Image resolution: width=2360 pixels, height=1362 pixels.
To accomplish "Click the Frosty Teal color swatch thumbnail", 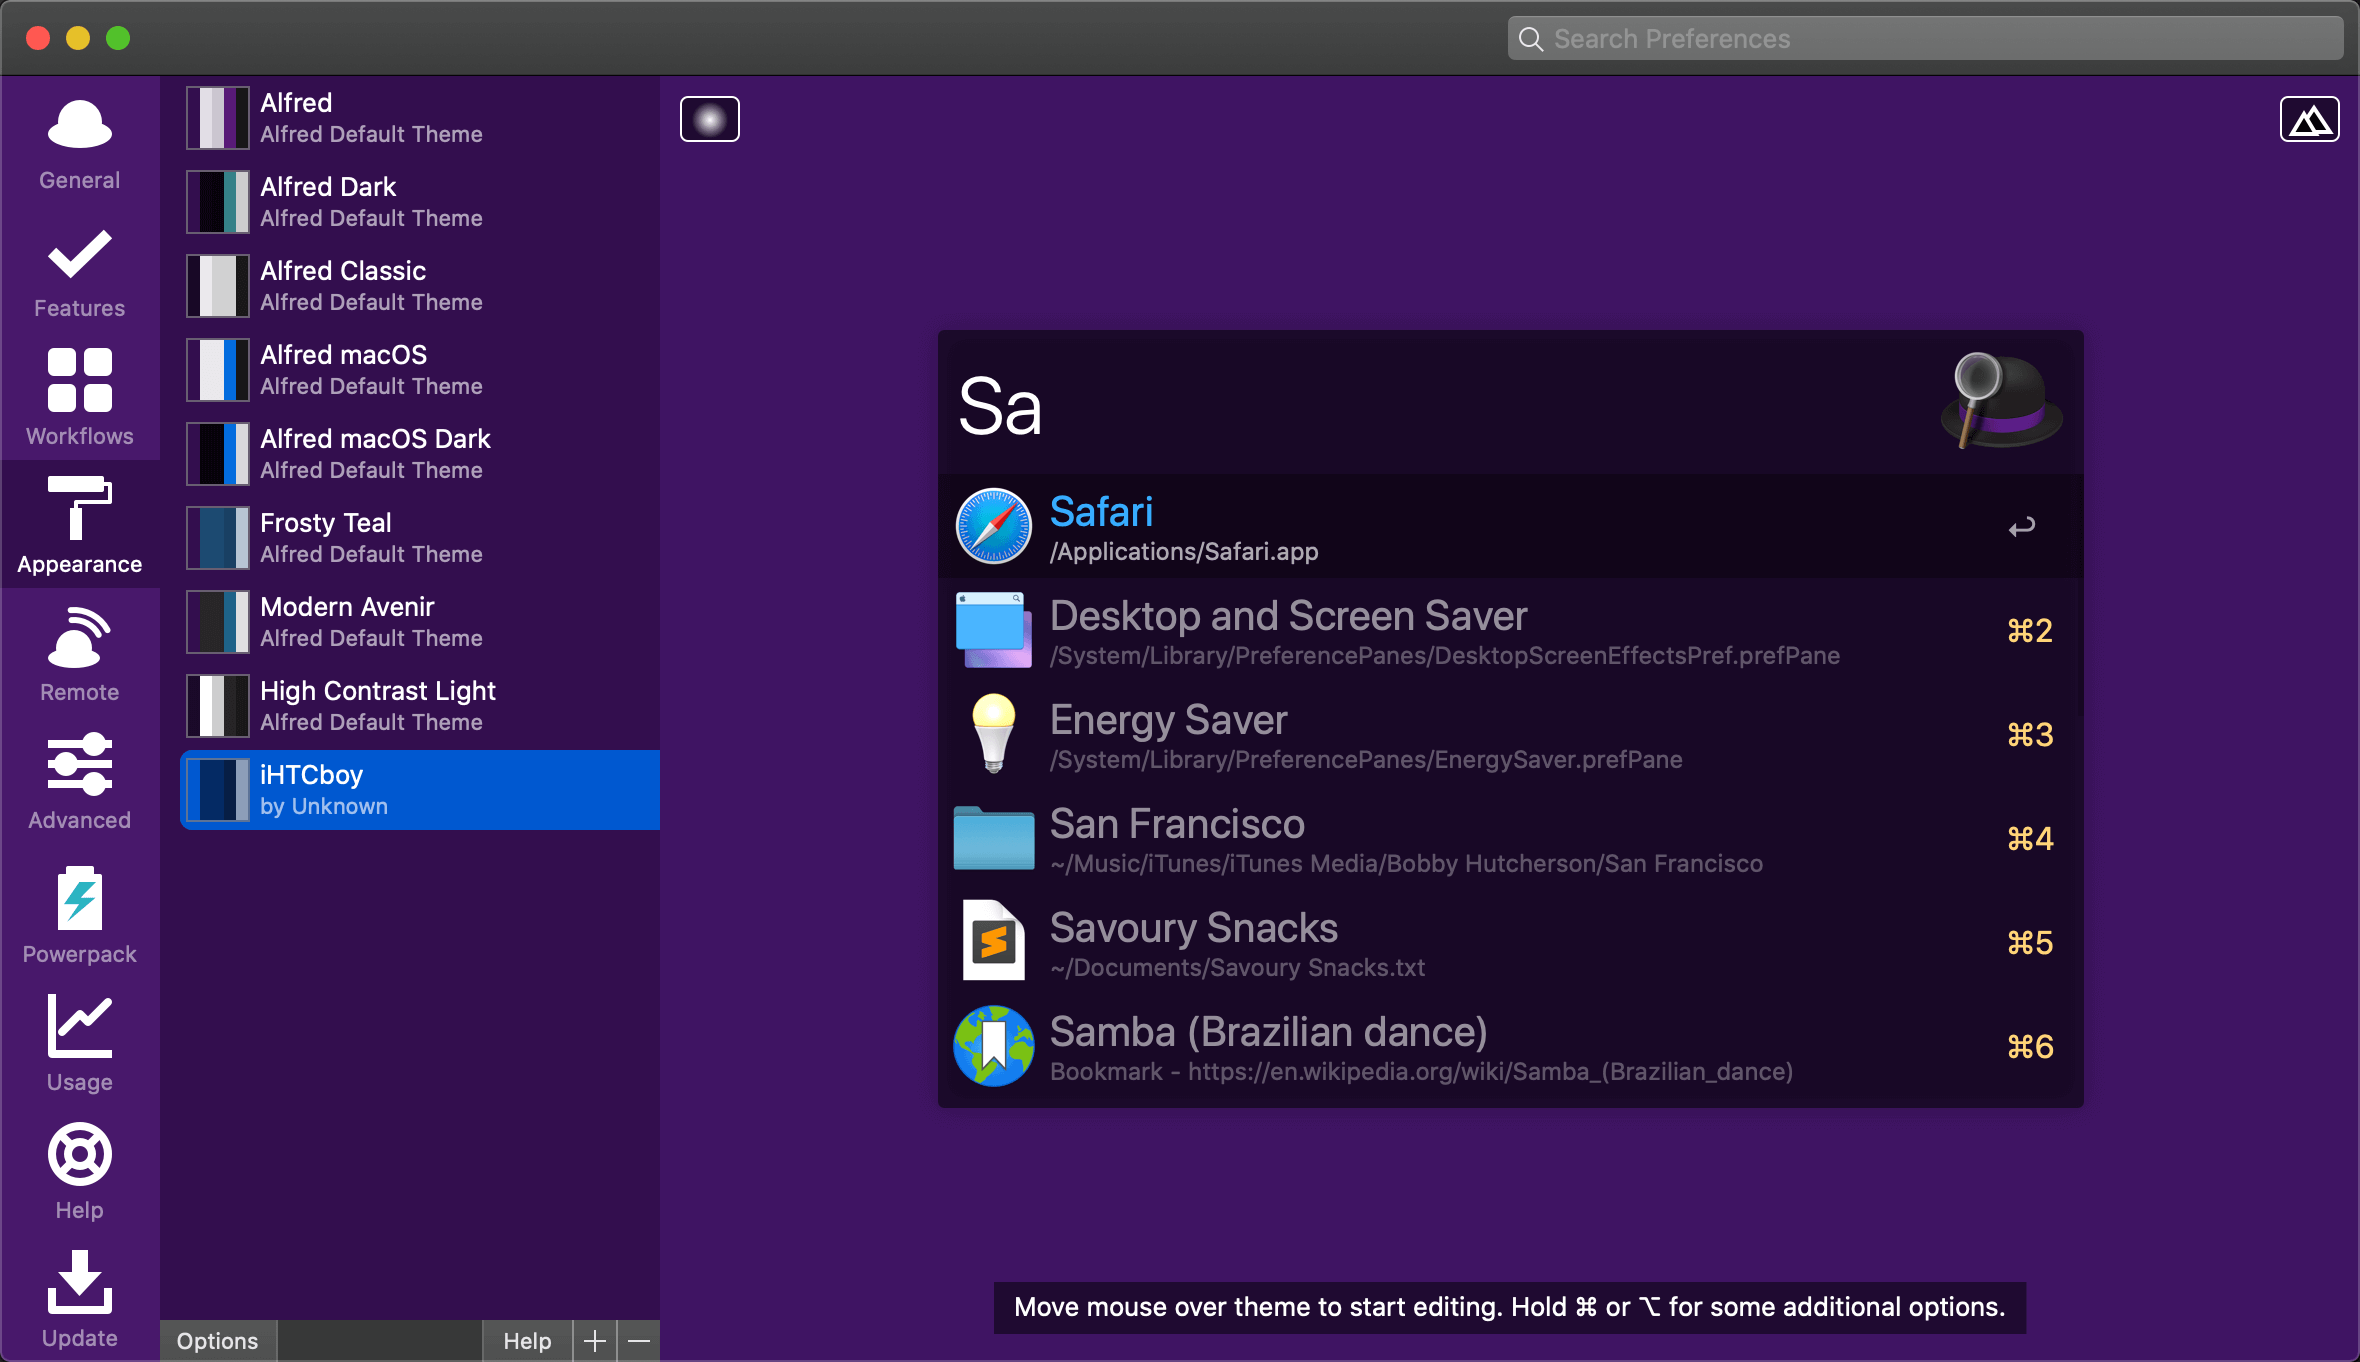I will coord(218,538).
